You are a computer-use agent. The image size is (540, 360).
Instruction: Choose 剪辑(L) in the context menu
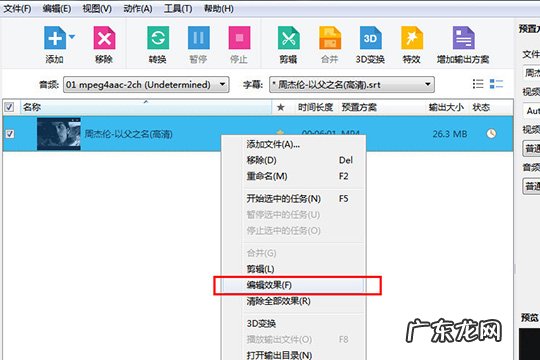pos(293,269)
